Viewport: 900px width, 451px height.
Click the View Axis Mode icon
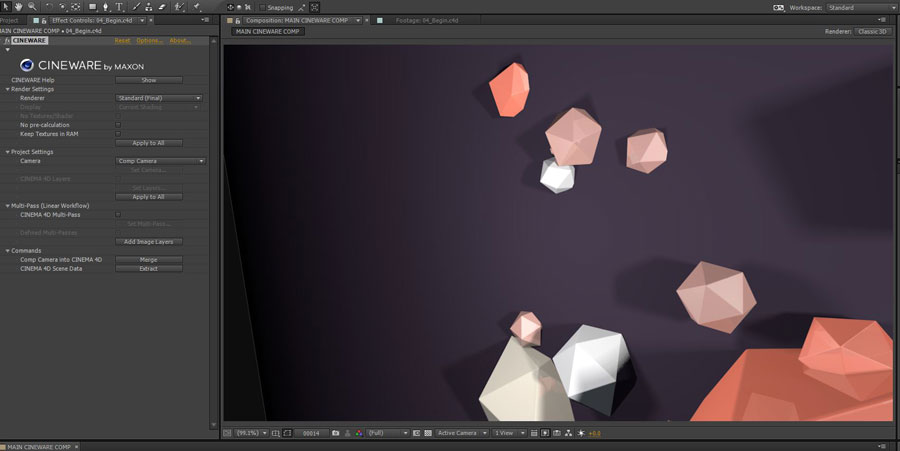(247, 7)
